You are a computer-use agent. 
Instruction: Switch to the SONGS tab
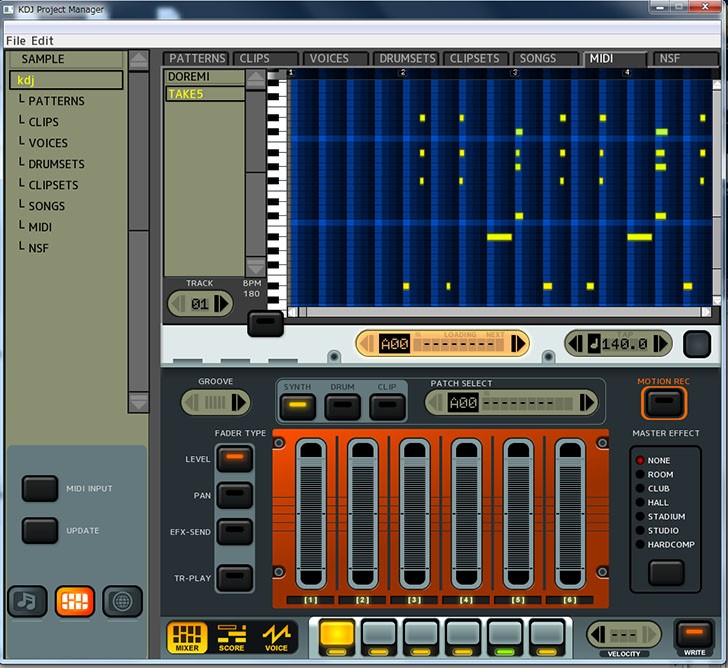coord(546,58)
